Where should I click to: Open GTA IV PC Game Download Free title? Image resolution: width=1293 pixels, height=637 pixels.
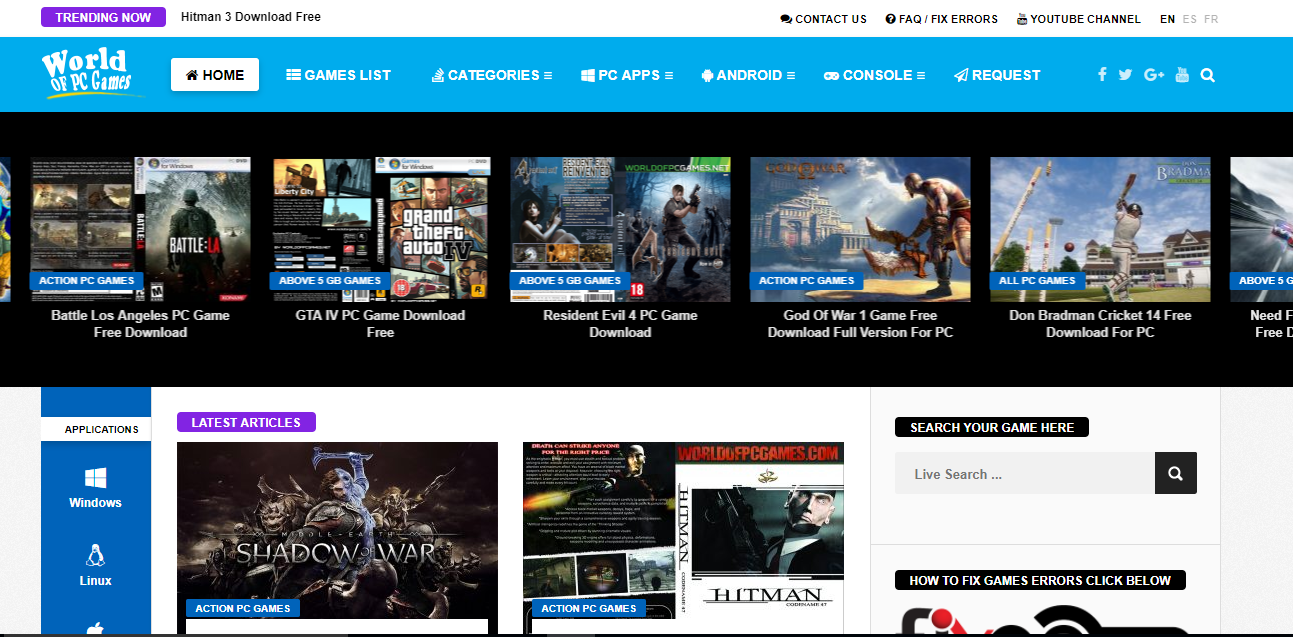point(380,323)
